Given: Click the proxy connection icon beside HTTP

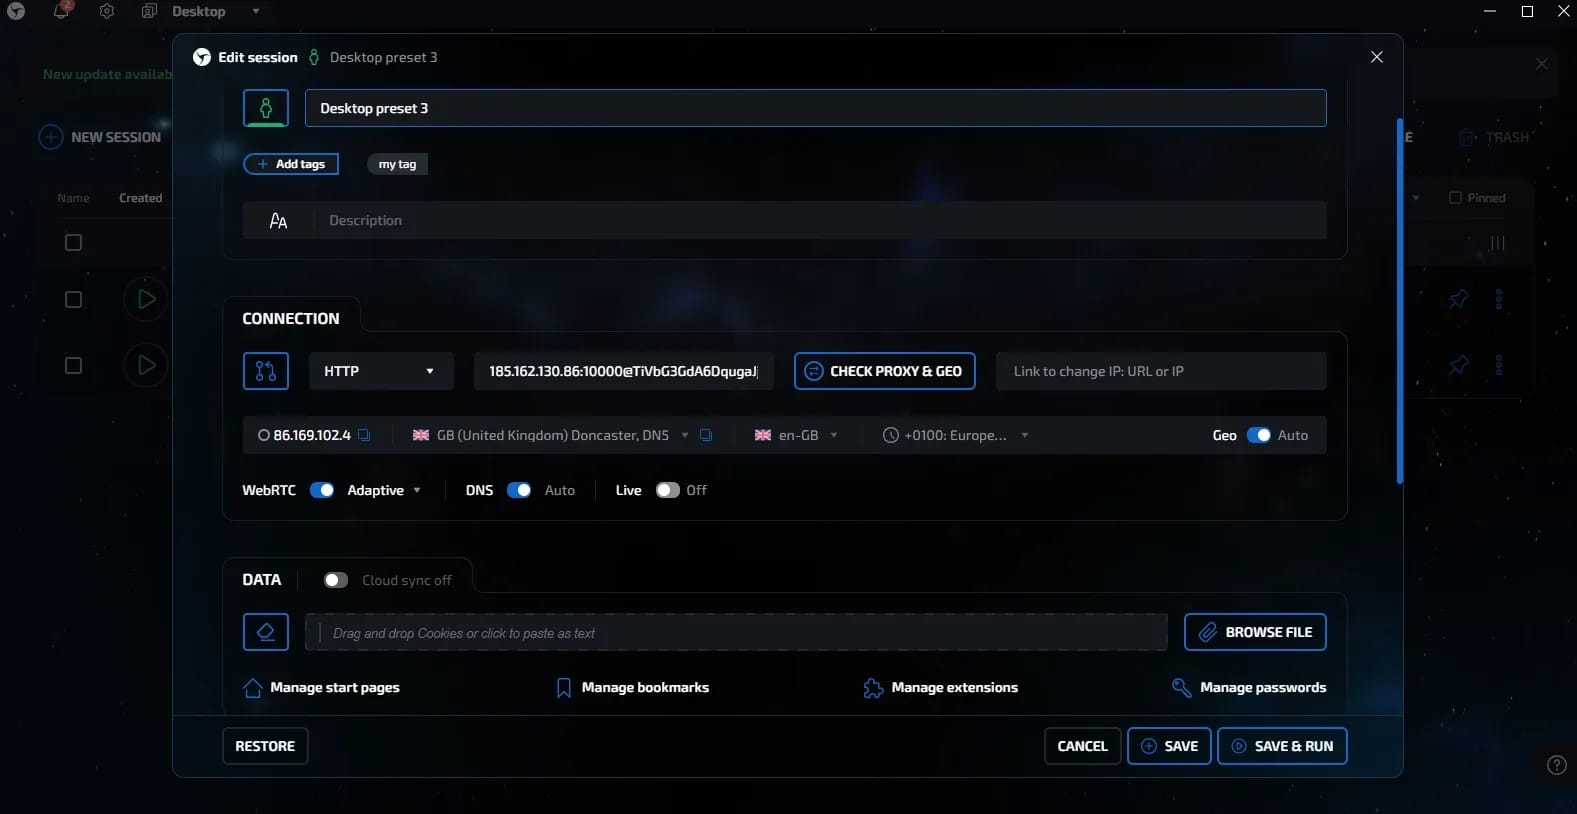Looking at the screenshot, I should coord(266,371).
